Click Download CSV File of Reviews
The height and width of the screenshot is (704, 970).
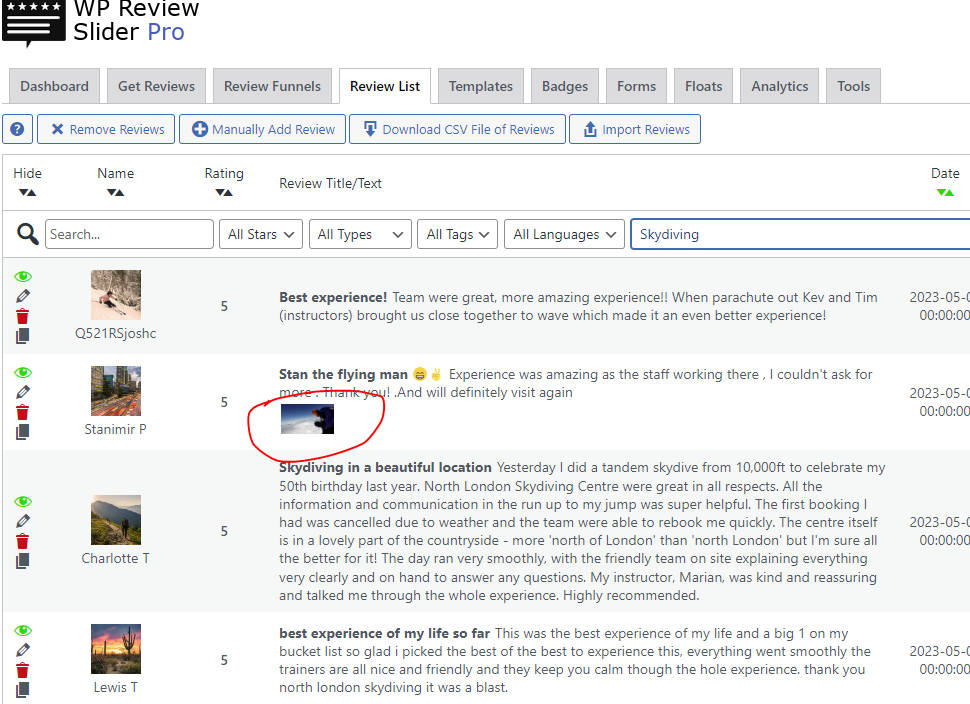tap(457, 129)
